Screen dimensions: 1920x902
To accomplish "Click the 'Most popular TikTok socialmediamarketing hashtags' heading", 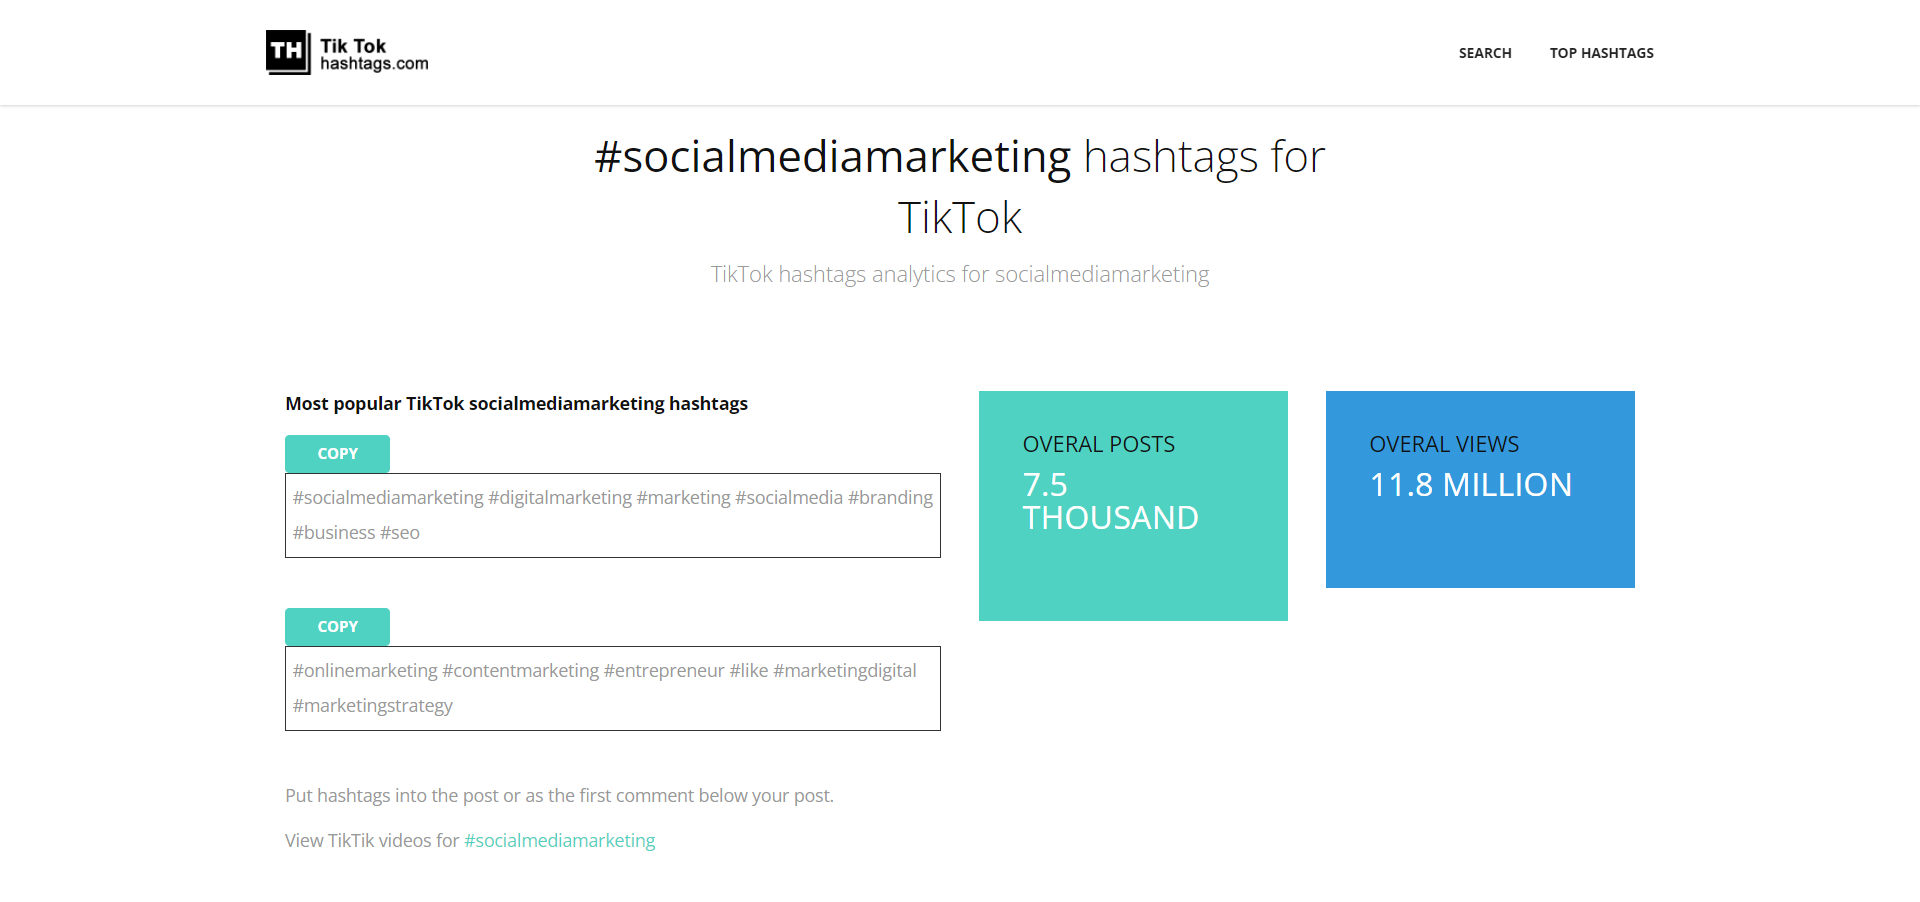I will (x=516, y=404).
